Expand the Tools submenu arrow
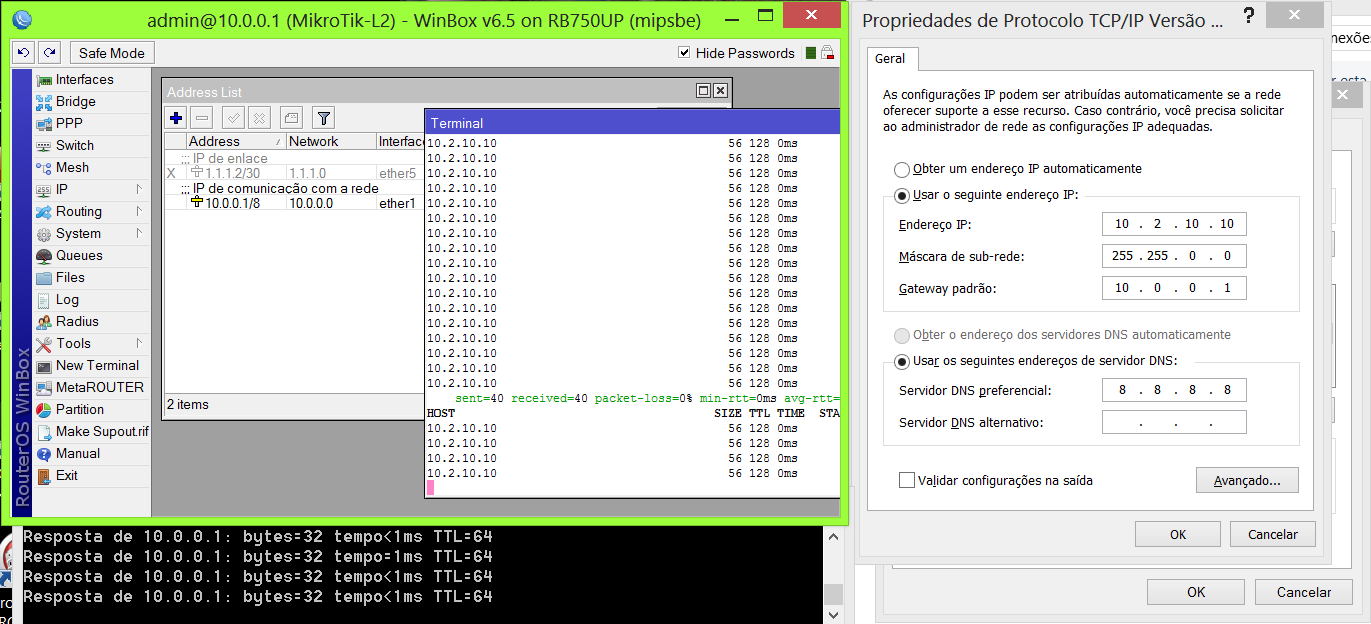This screenshot has width=1371, height=624. point(139,344)
